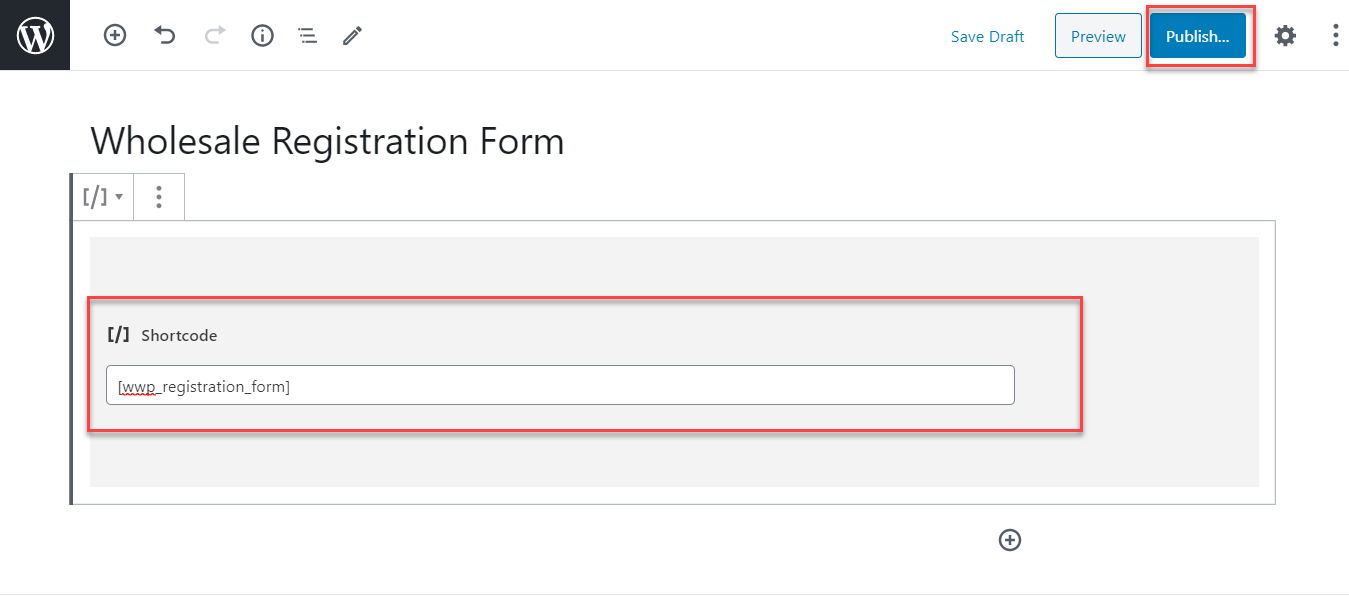Click Save Draft
The height and width of the screenshot is (596, 1349).
pos(987,37)
